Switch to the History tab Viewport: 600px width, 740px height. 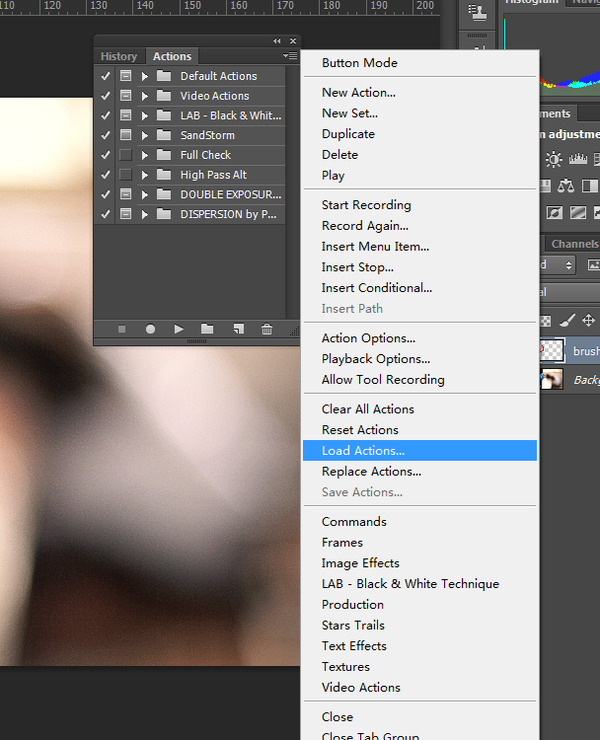point(118,56)
